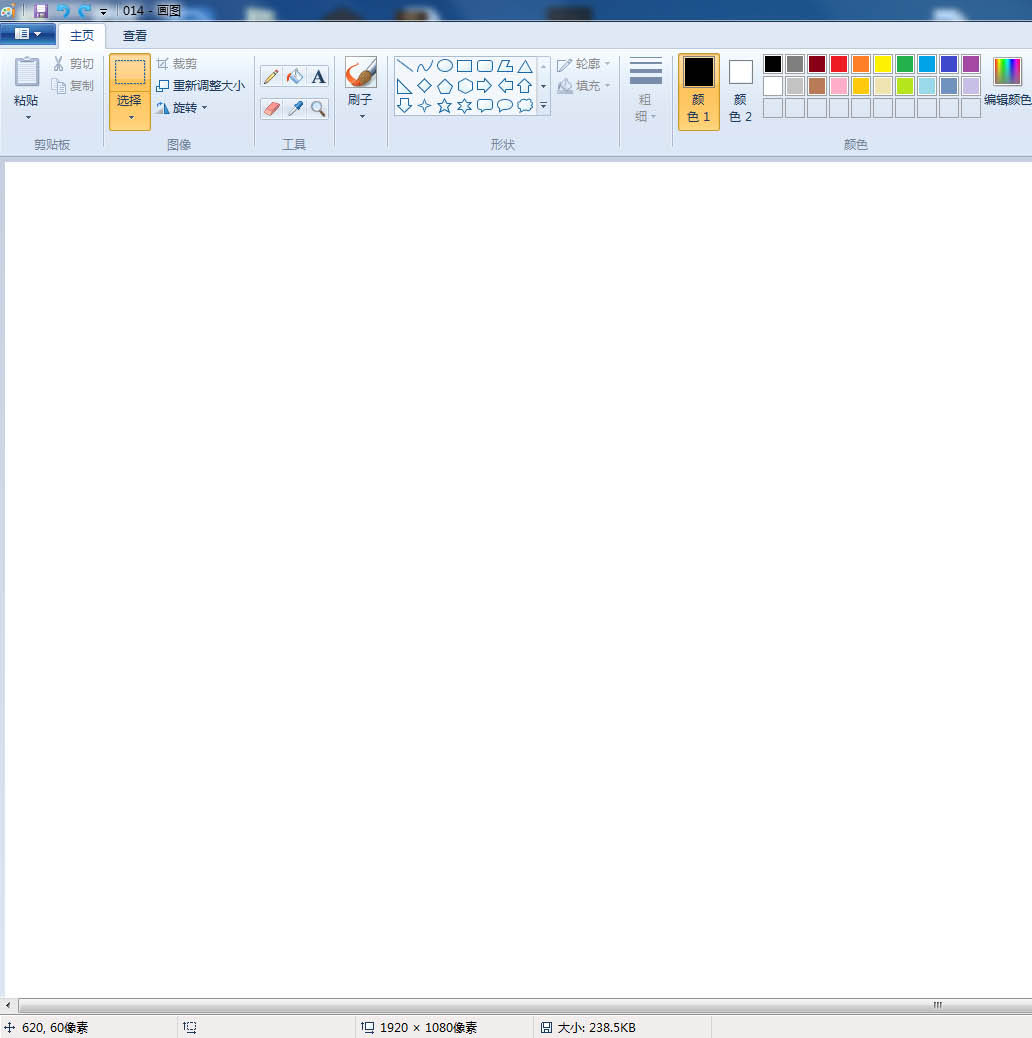The image size is (1032, 1038).
Task: Activate the 颜色 2 background color button
Action: [x=740, y=91]
